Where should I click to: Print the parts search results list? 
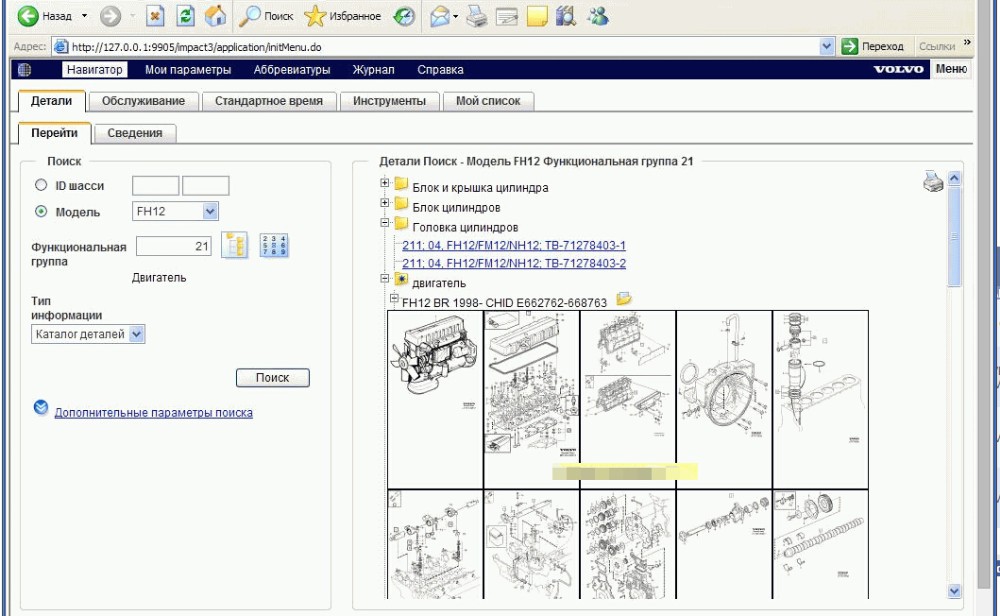click(x=933, y=182)
